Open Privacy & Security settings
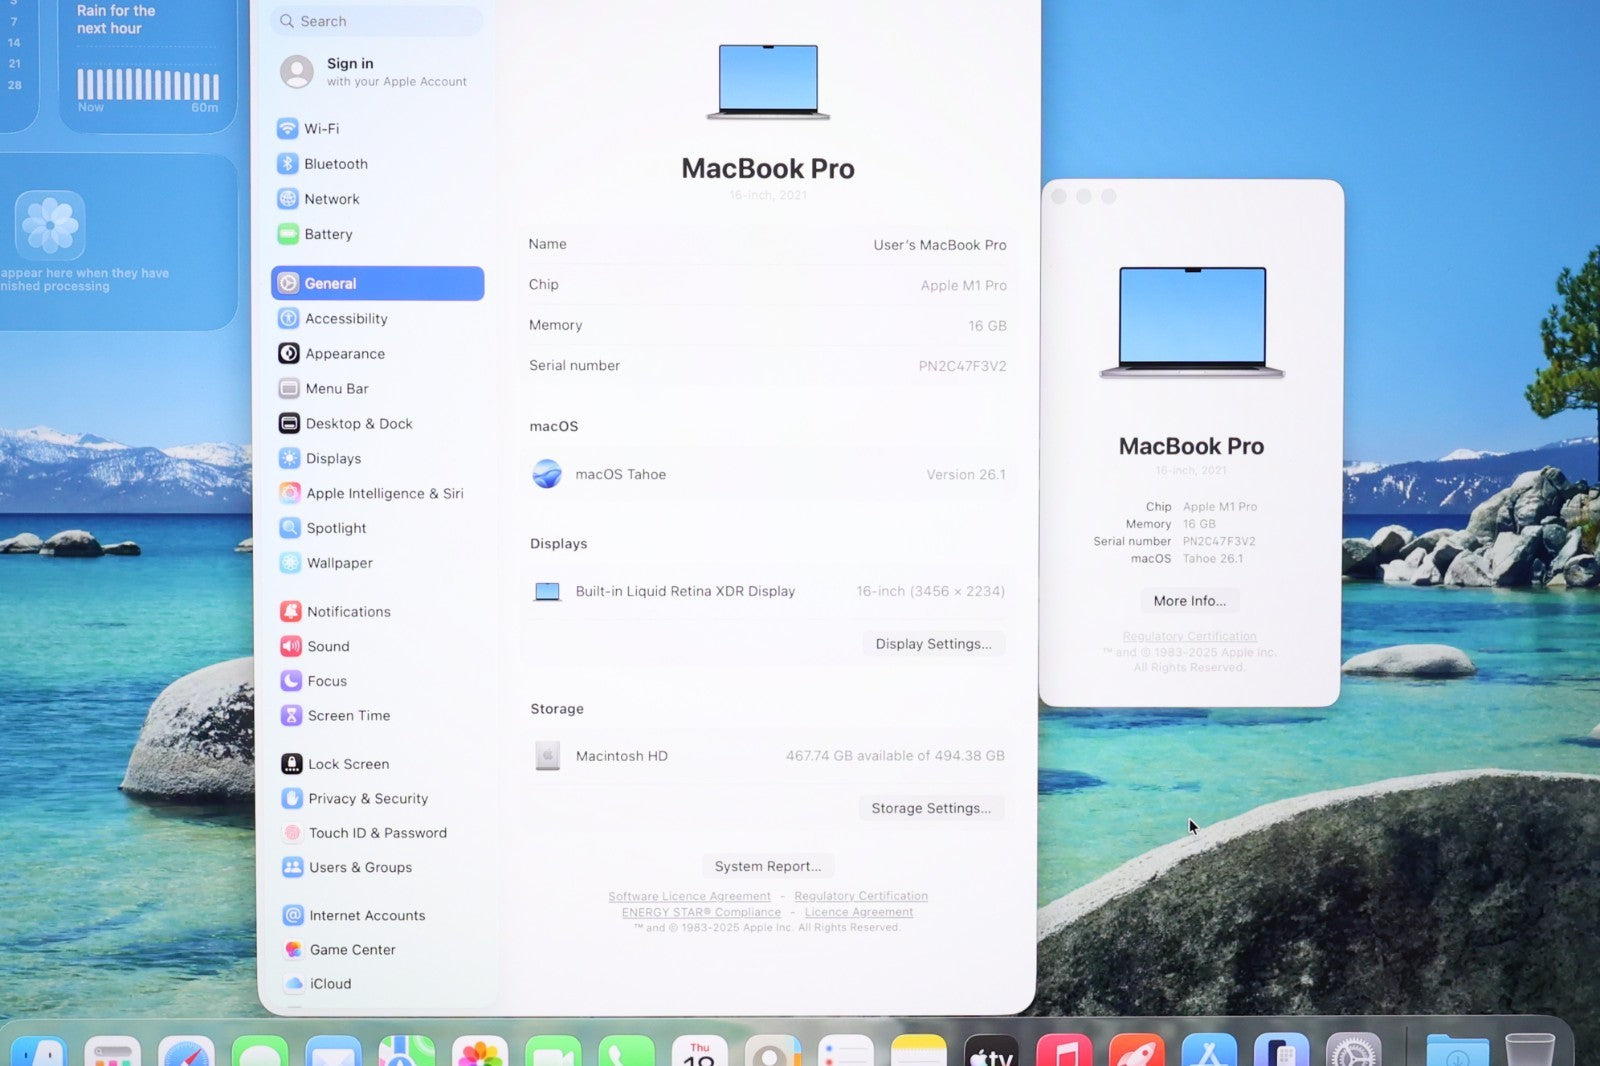 pos(367,799)
